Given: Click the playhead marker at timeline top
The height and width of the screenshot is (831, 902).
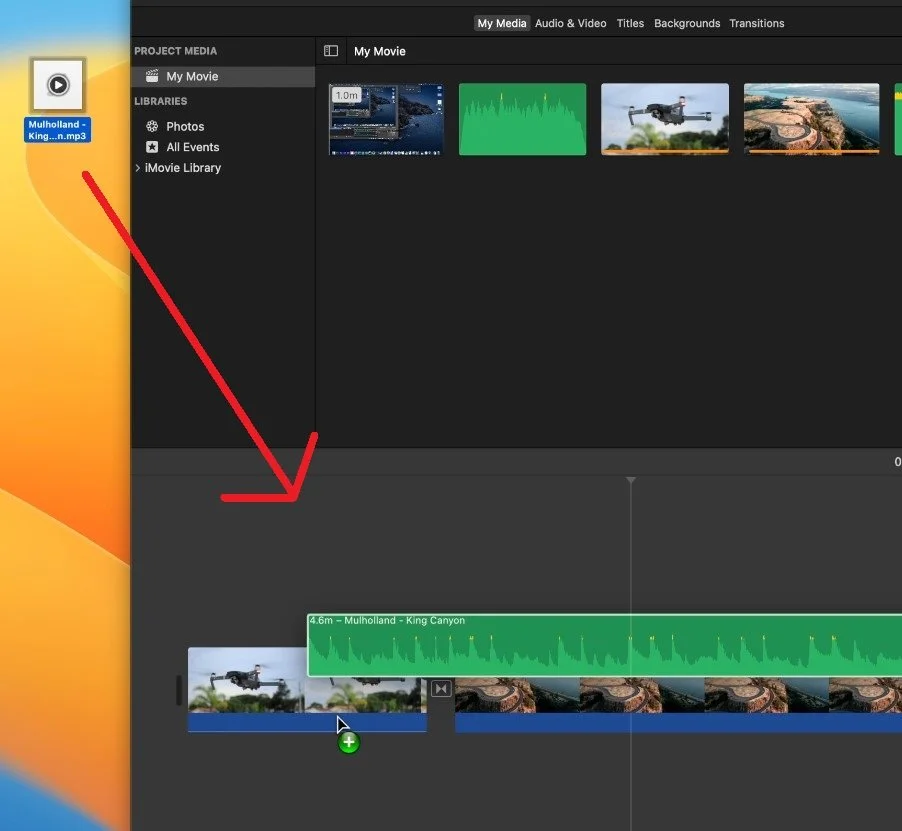Looking at the screenshot, I should (x=630, y=480).
